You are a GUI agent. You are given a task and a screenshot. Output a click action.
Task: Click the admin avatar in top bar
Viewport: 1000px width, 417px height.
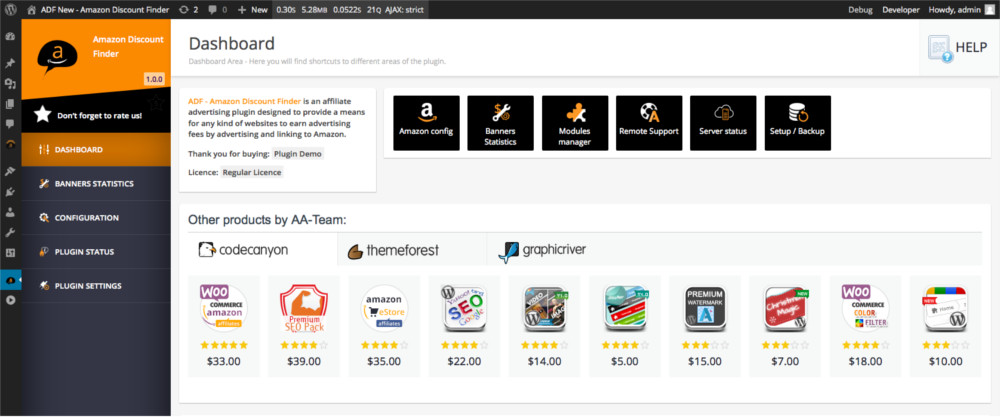[989, 10]
